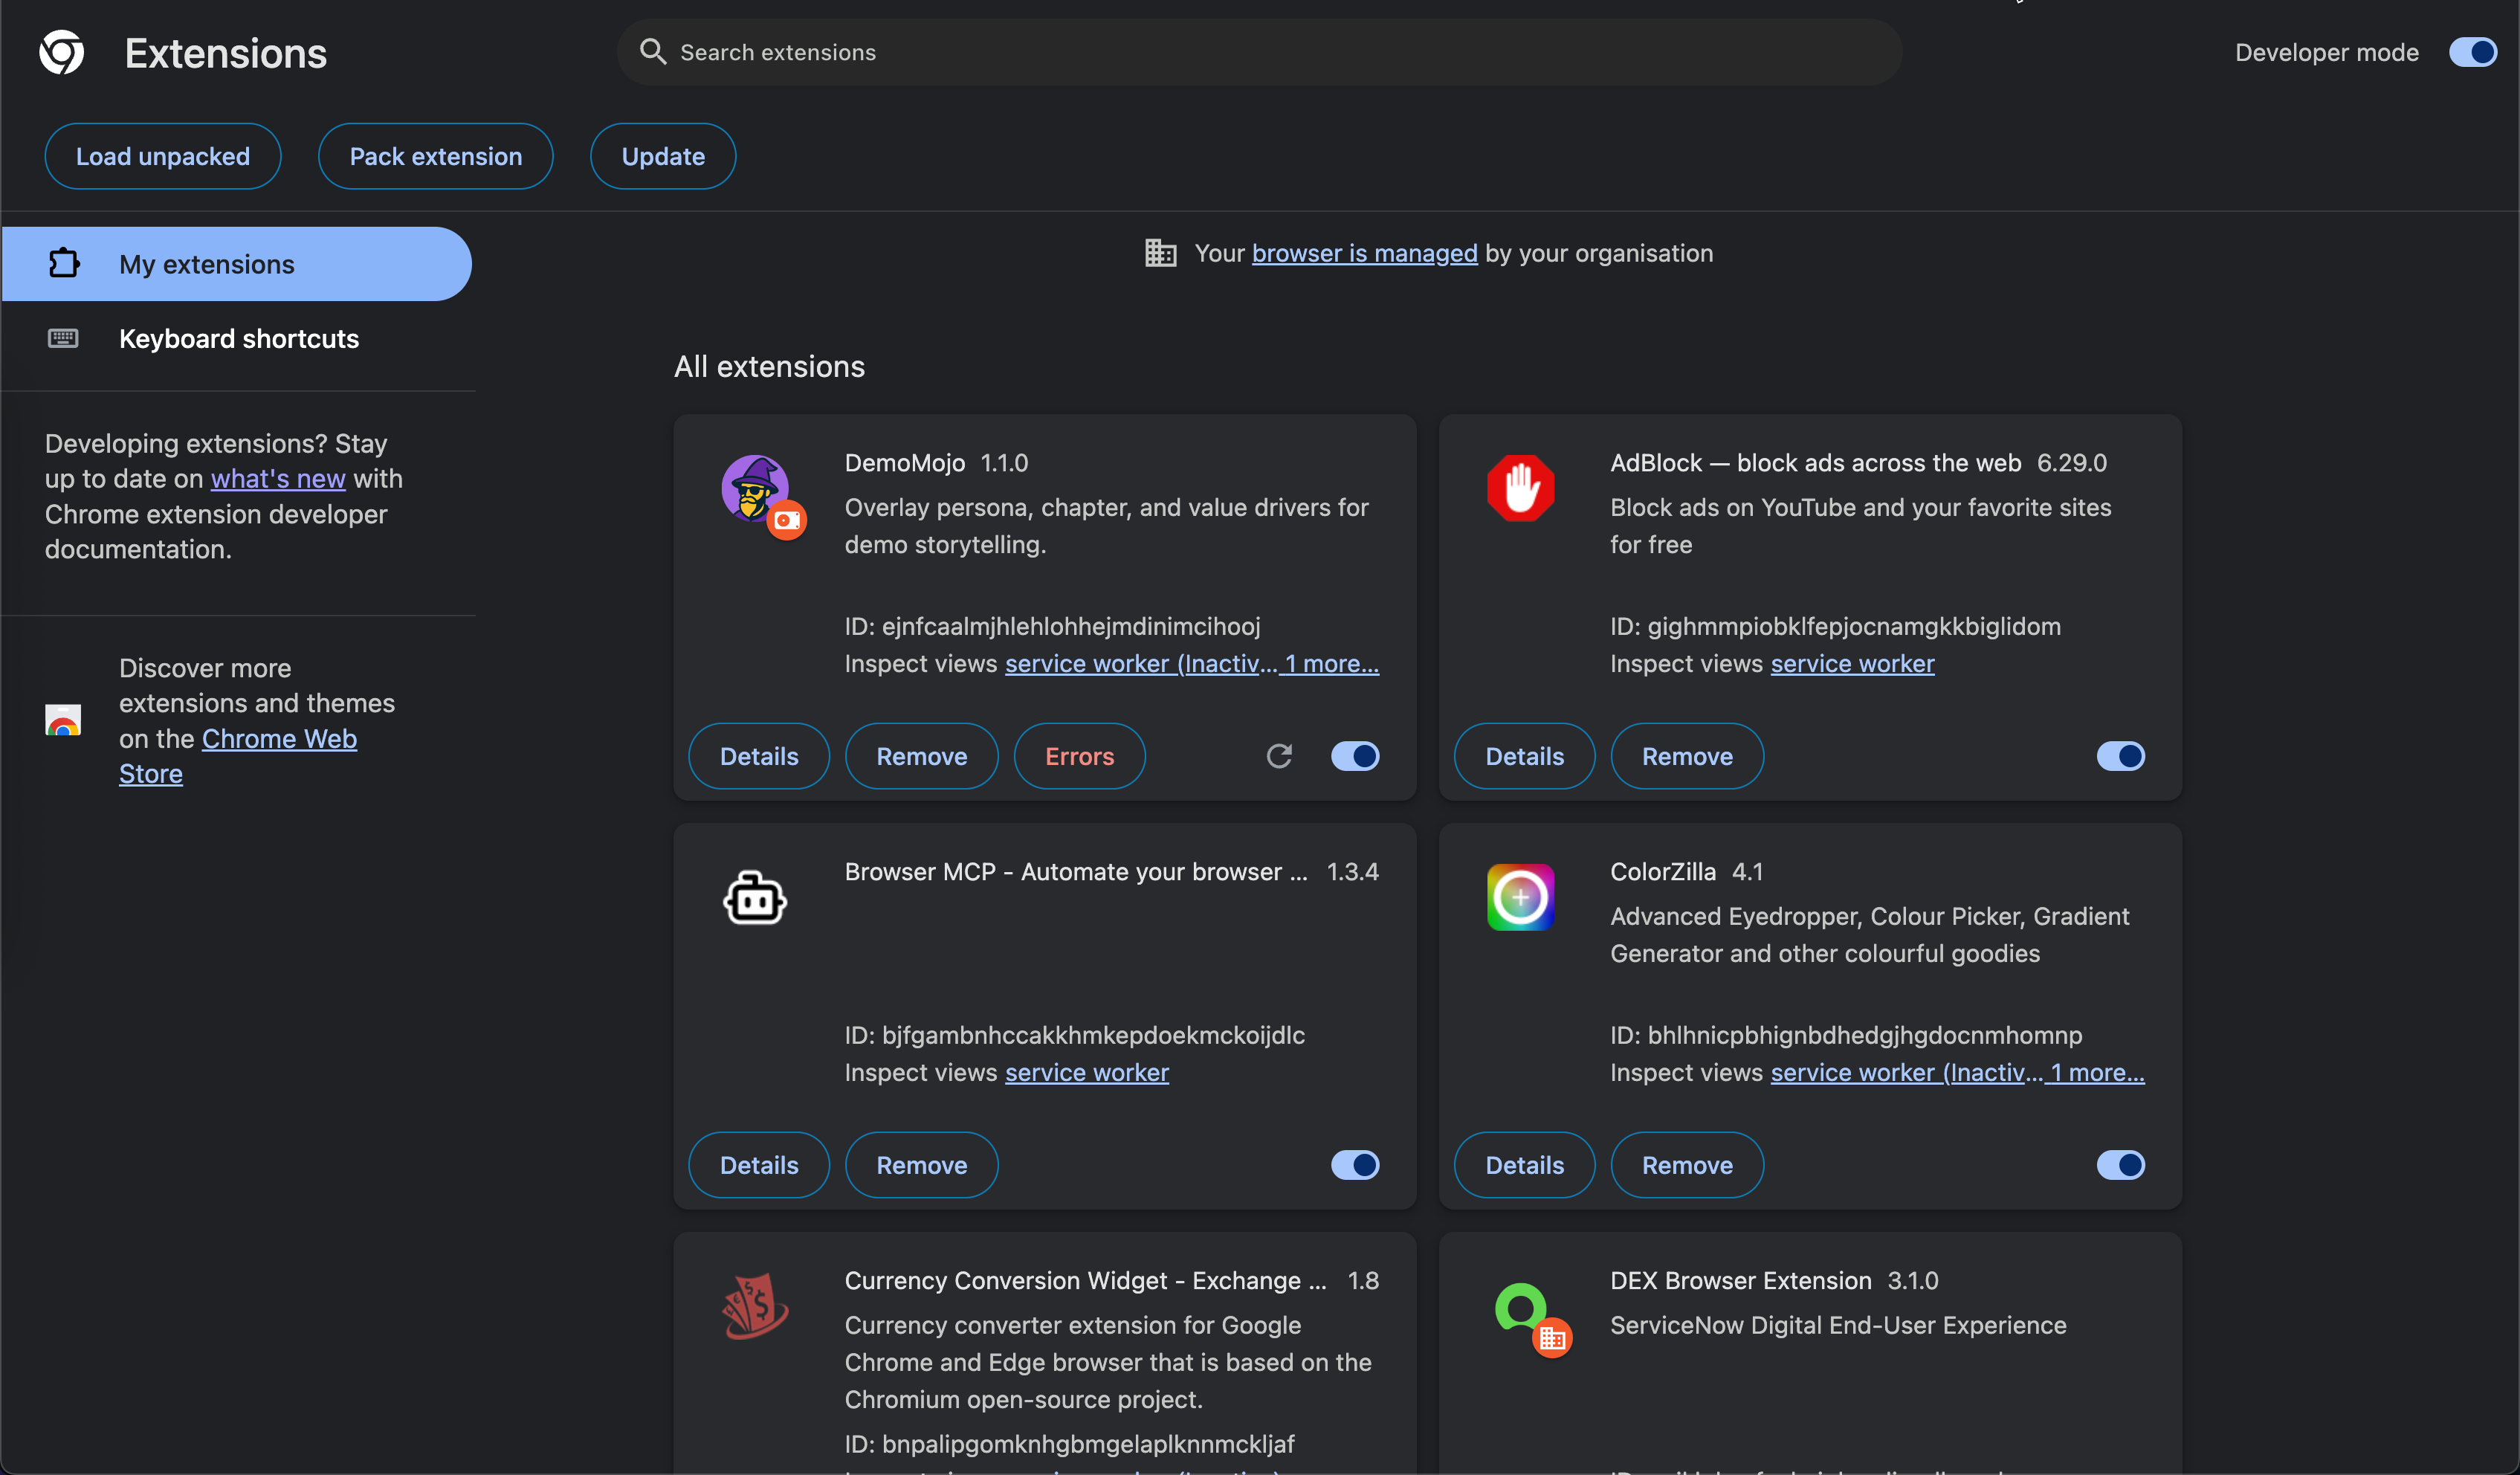Click the Chrome Web Store icon in sidebar

(x=63, y=720)
